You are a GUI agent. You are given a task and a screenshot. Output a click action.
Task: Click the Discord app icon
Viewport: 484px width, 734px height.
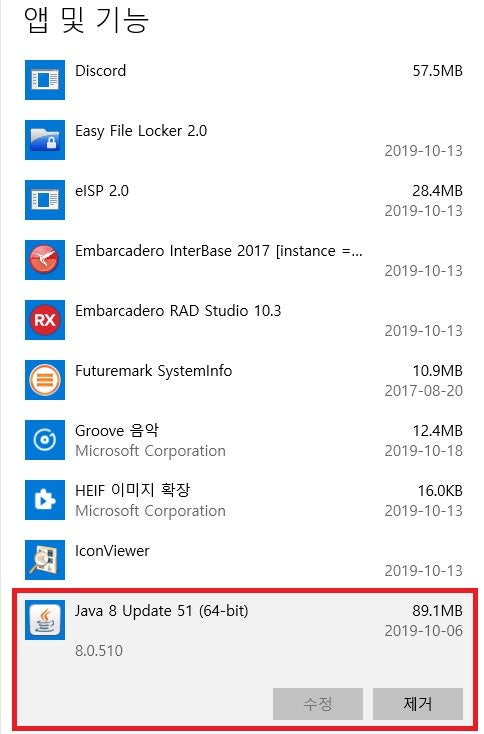45,80
